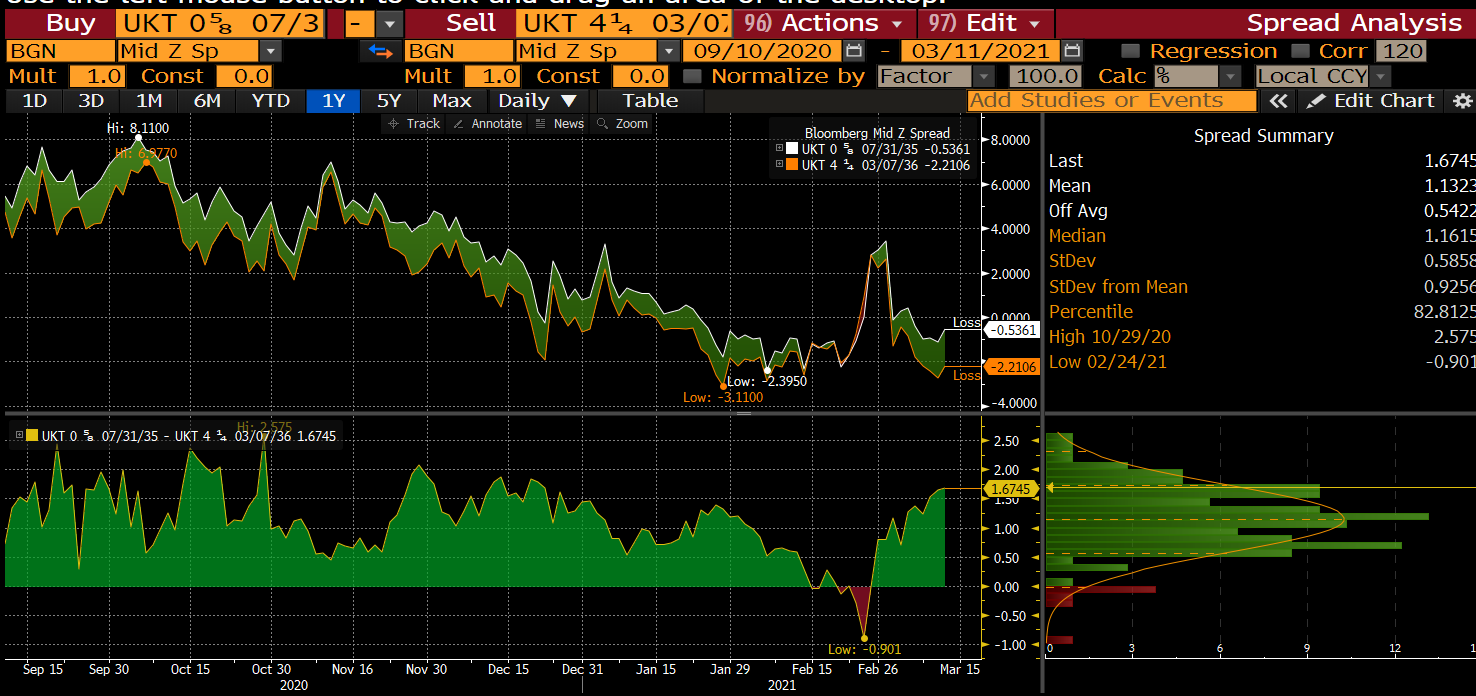1476x696 pixels.
Task: Open chart settings gear icon
Action: (1463, 101)
